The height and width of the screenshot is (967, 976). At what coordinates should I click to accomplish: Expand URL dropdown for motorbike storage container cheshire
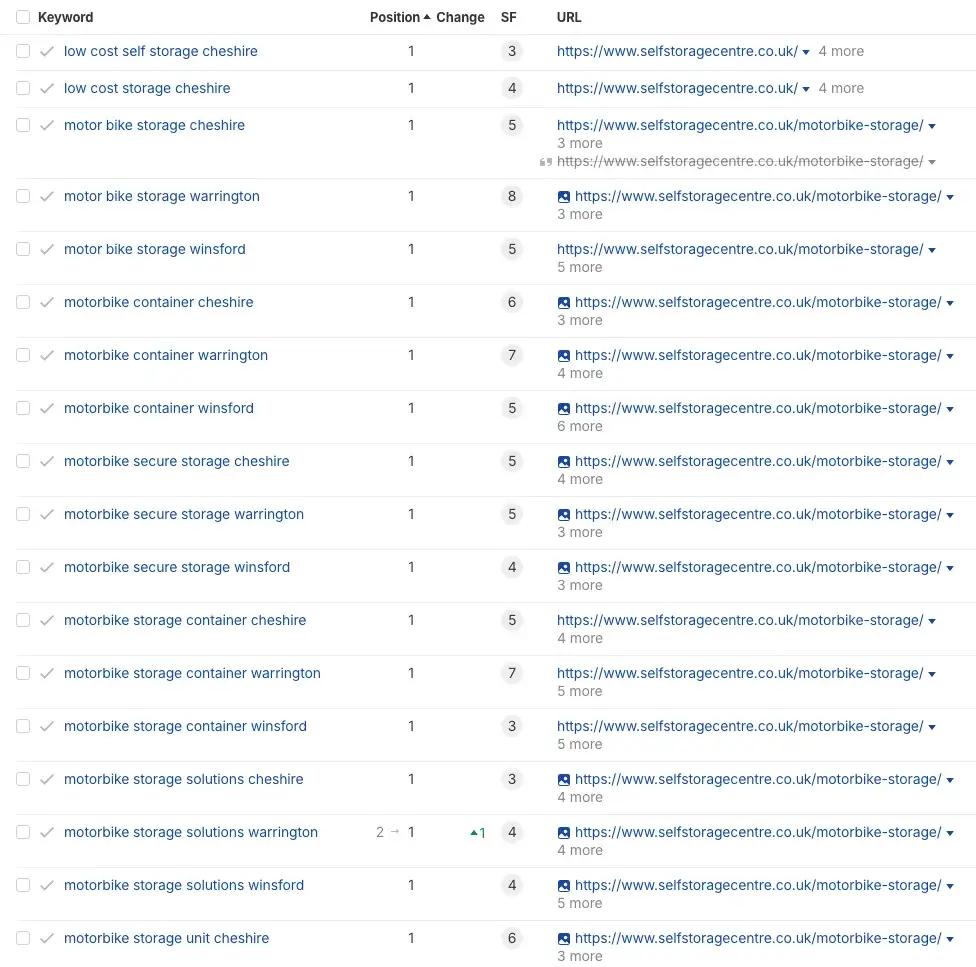(932, 621)
